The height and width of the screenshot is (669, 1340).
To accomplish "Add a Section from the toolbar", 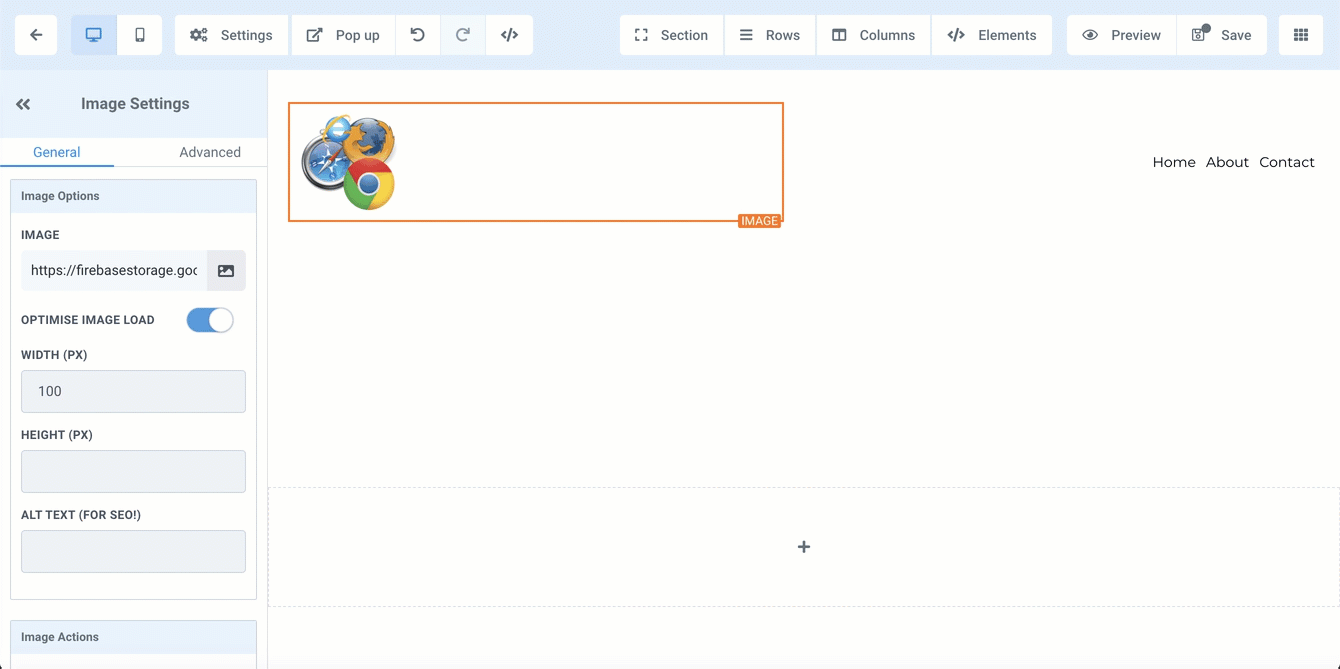I will point(671,35).
